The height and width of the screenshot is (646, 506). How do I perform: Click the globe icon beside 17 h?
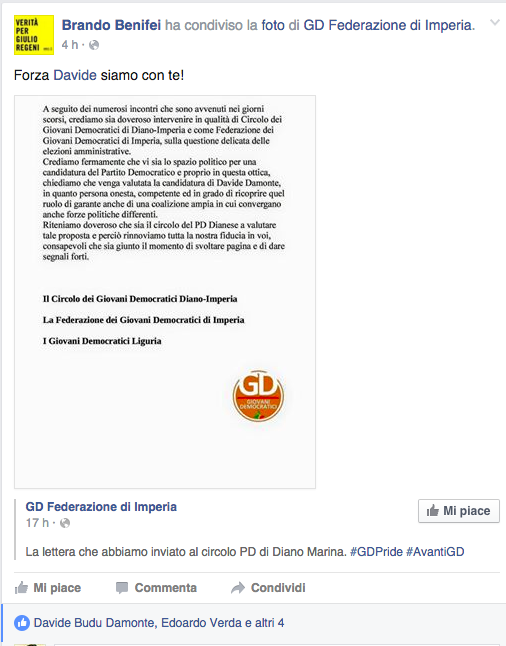click(x=65, y=523)
